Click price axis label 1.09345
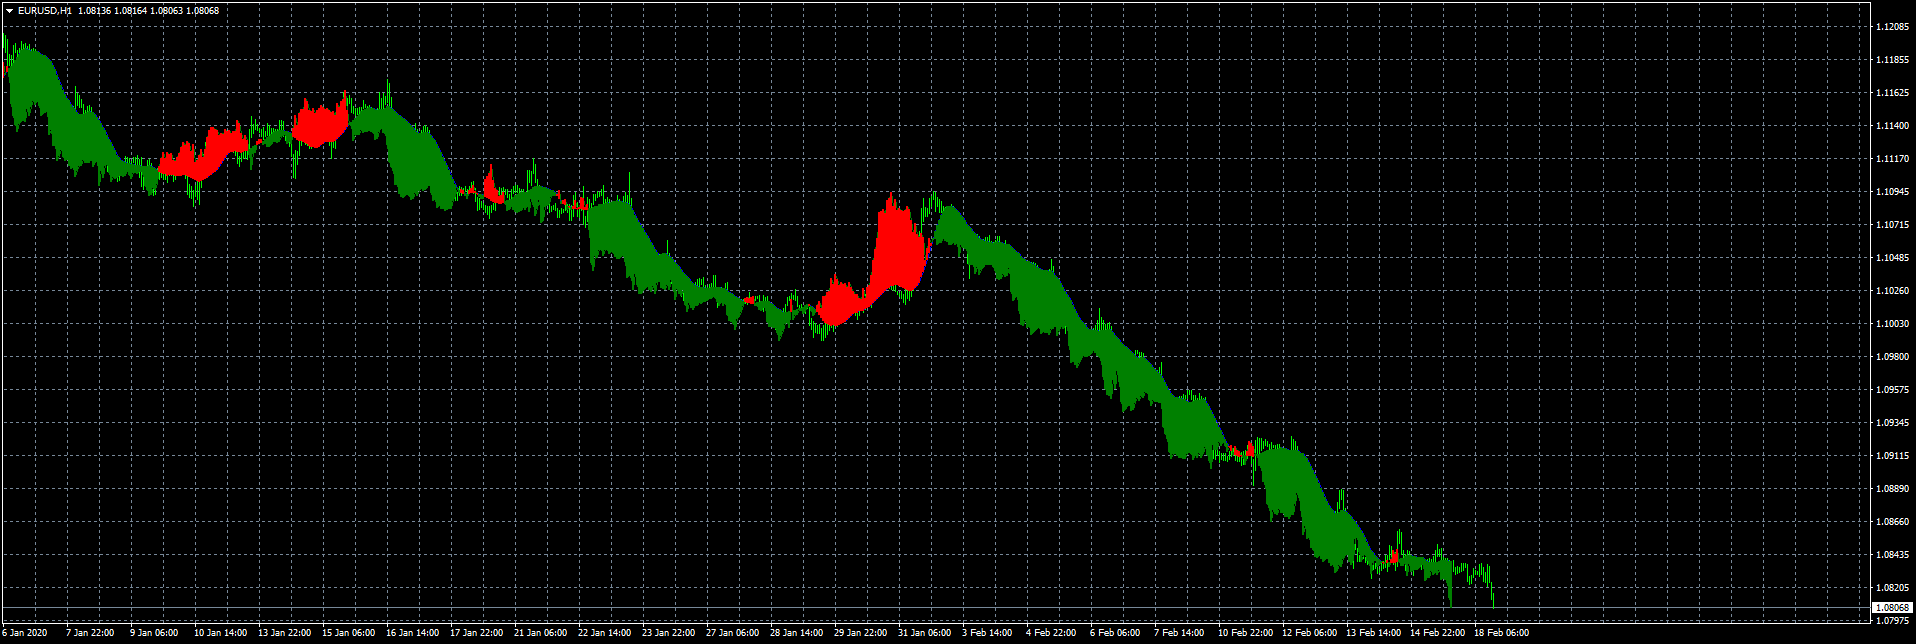The image size is (1916, 644). 1894,423
